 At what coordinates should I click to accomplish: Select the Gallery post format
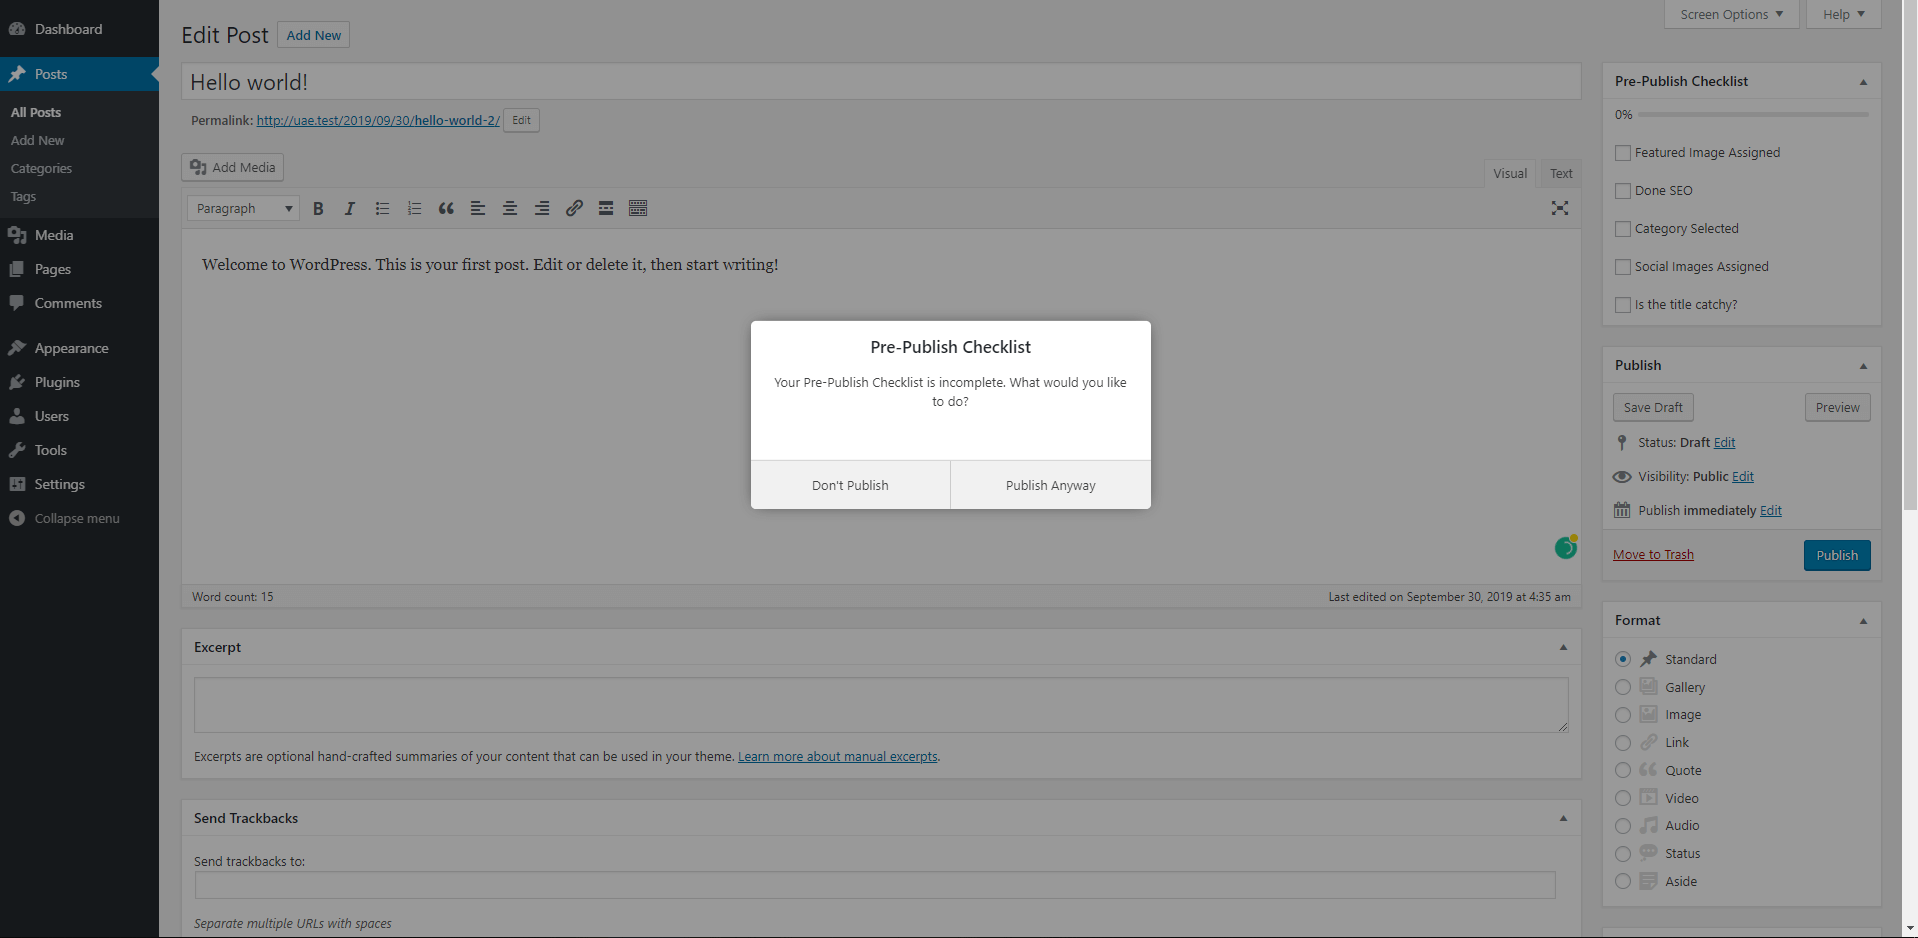click(1623, 687)
